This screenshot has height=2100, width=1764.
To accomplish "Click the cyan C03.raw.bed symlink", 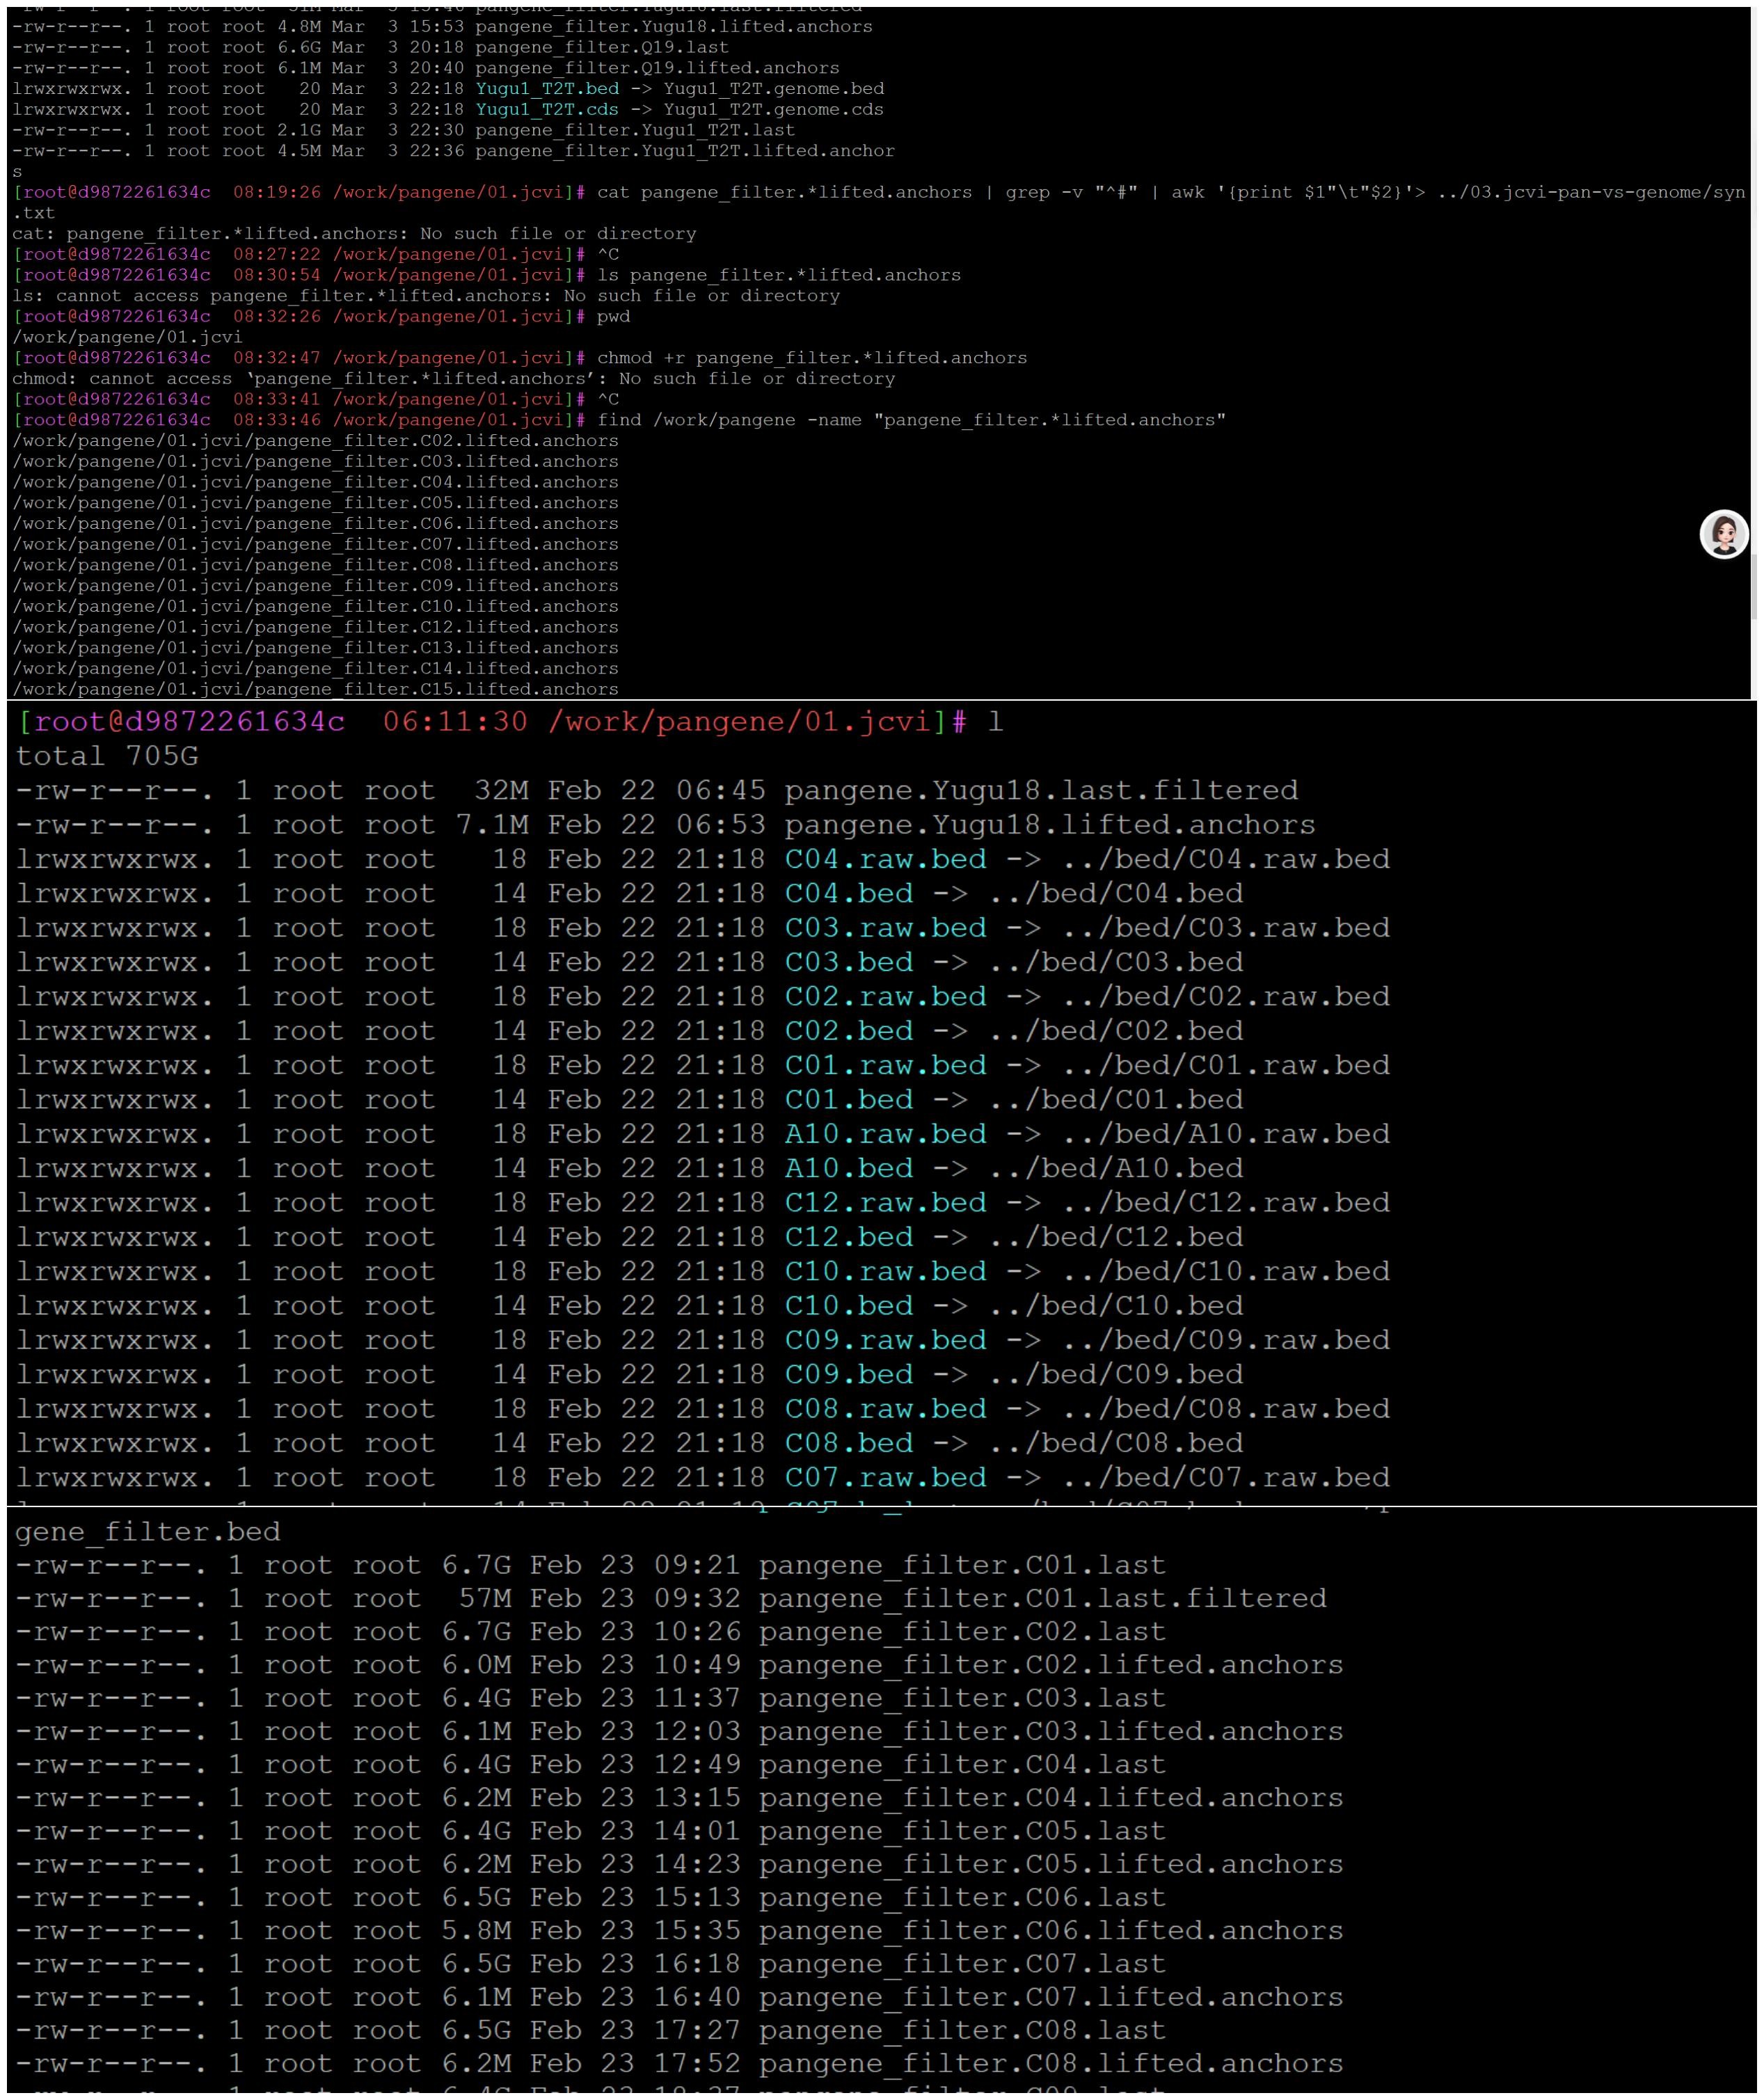I will pyautogui.click(x=885, y=928).
